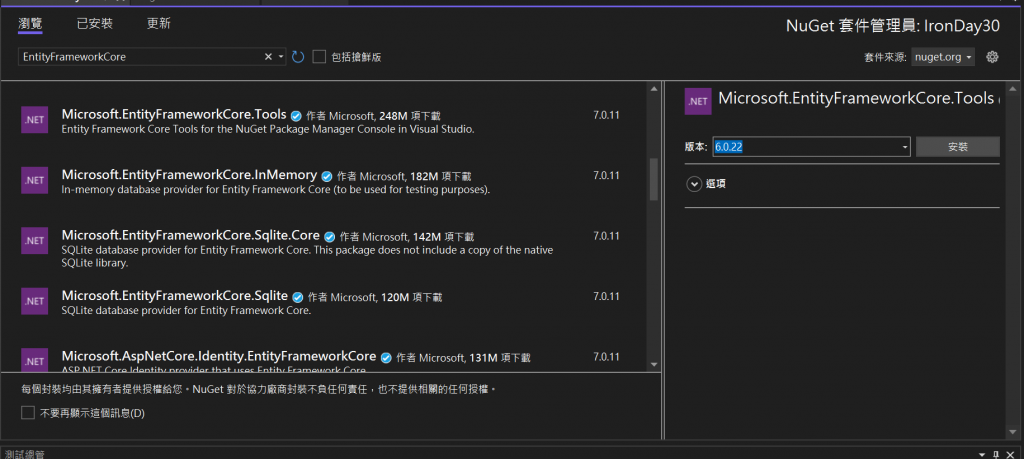Select Microsoft.EntityFrameworkCore.InMemory package name

coord(189,175)
